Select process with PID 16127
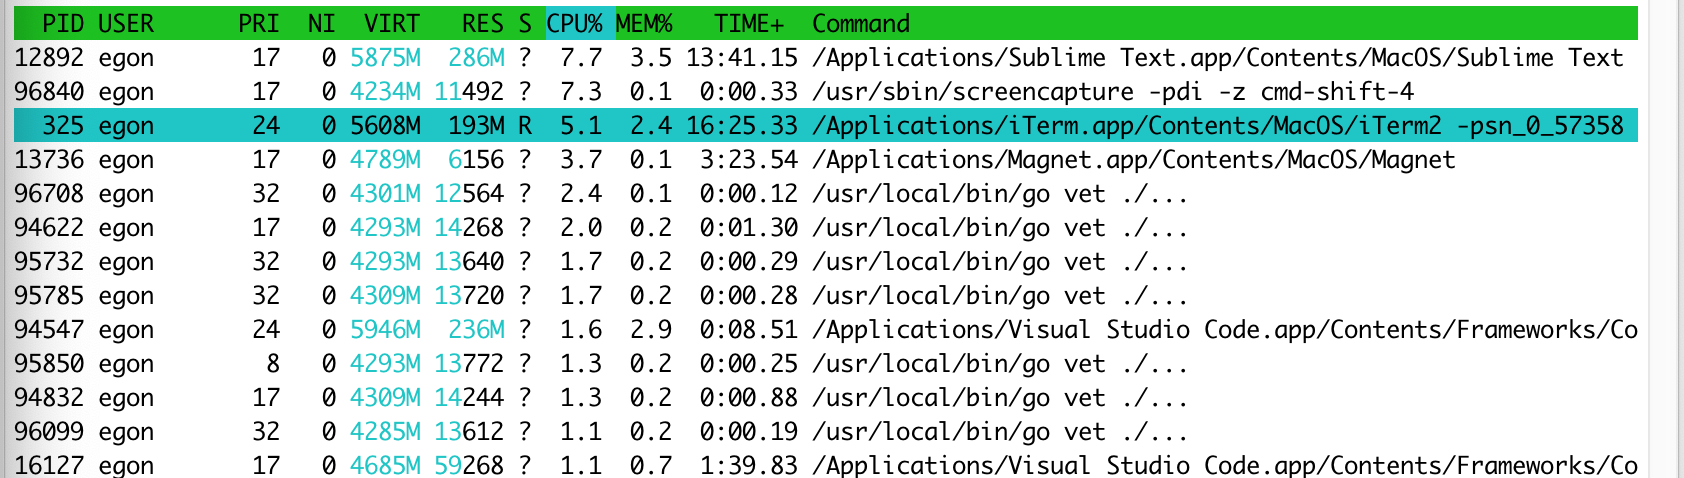 click(49, 465)
